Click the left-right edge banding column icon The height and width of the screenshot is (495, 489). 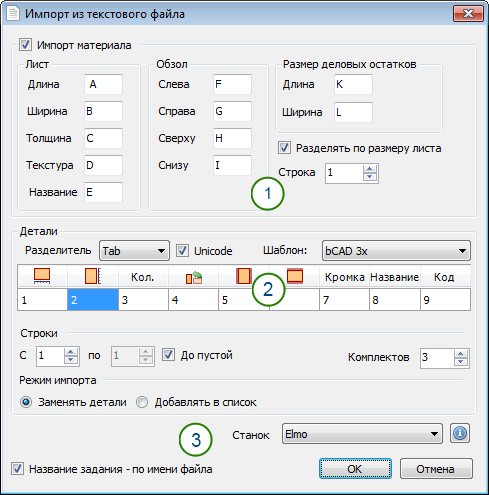(x=244, y=276)
